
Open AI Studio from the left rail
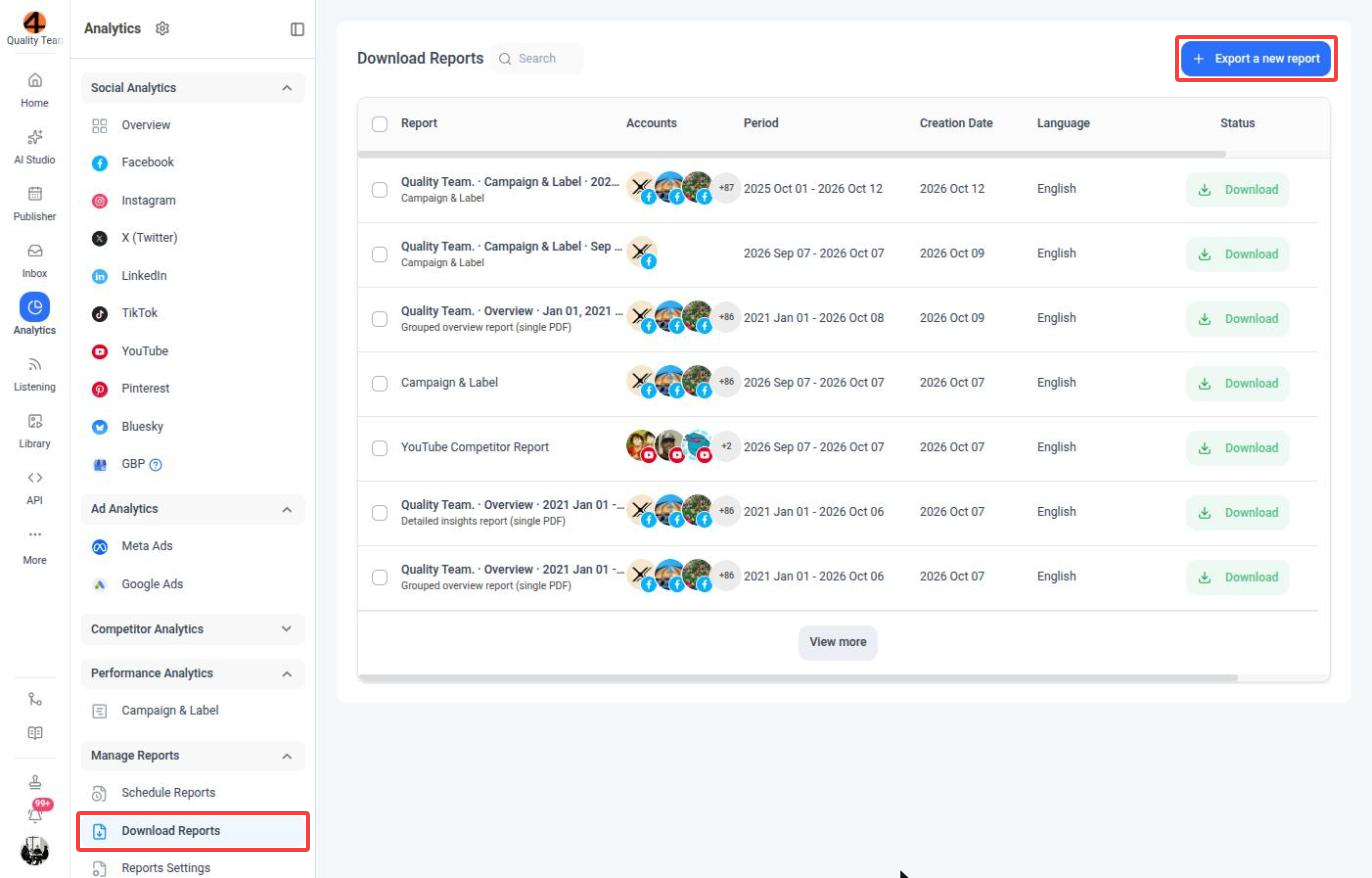[35, 146]
